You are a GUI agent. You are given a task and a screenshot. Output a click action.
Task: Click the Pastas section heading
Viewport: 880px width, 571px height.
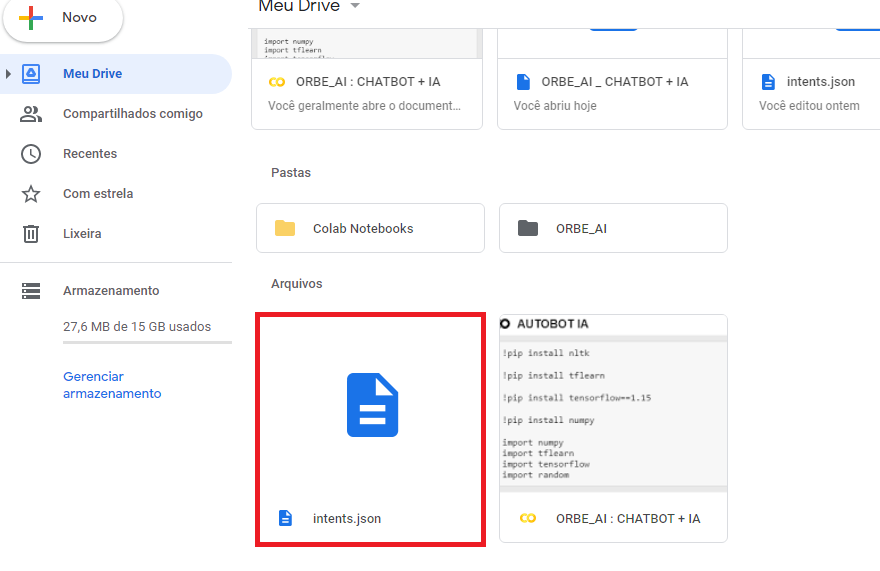pos(291,173)
